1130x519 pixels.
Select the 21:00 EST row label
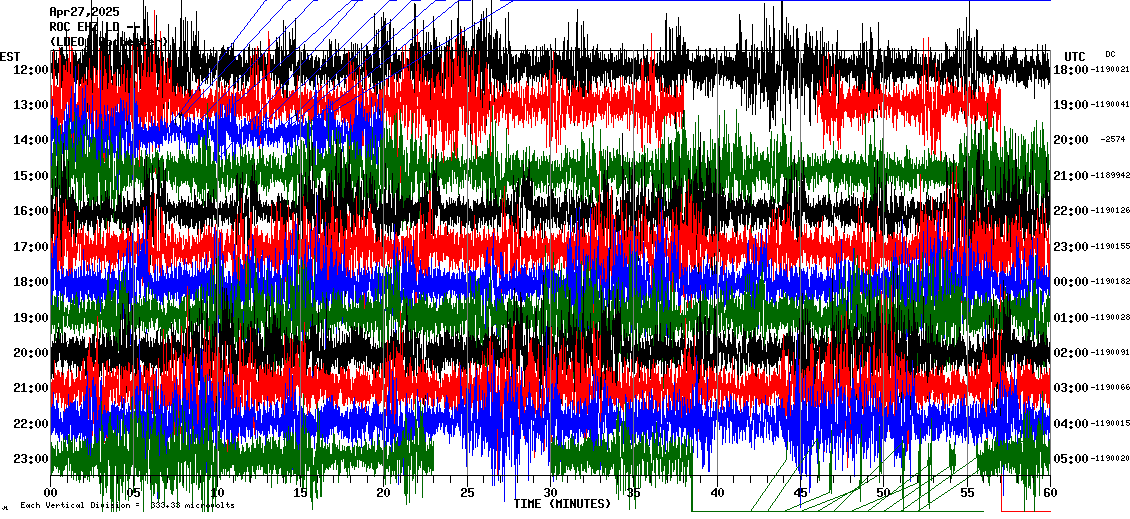(x=30, y=388)
